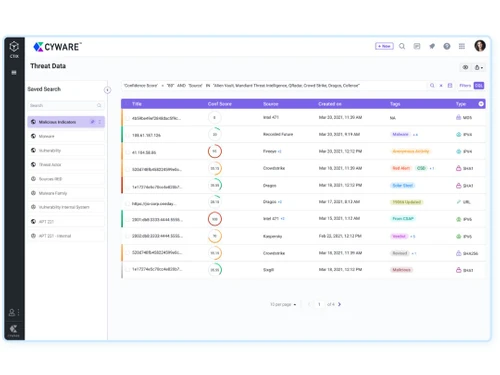Open user account icon at sidebar bottom
The width and height of the screenshot is (500, 375).
[x=12, y=312]
